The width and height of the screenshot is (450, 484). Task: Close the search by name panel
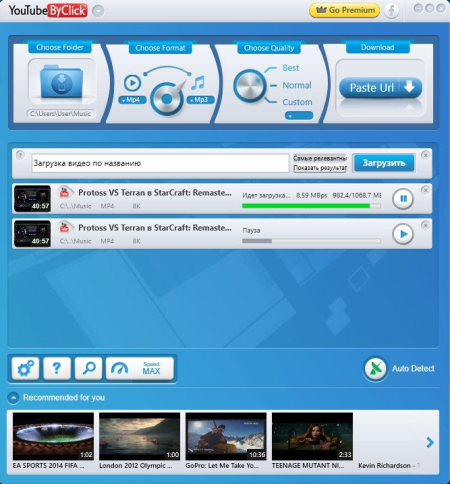[x=425, y=155]
